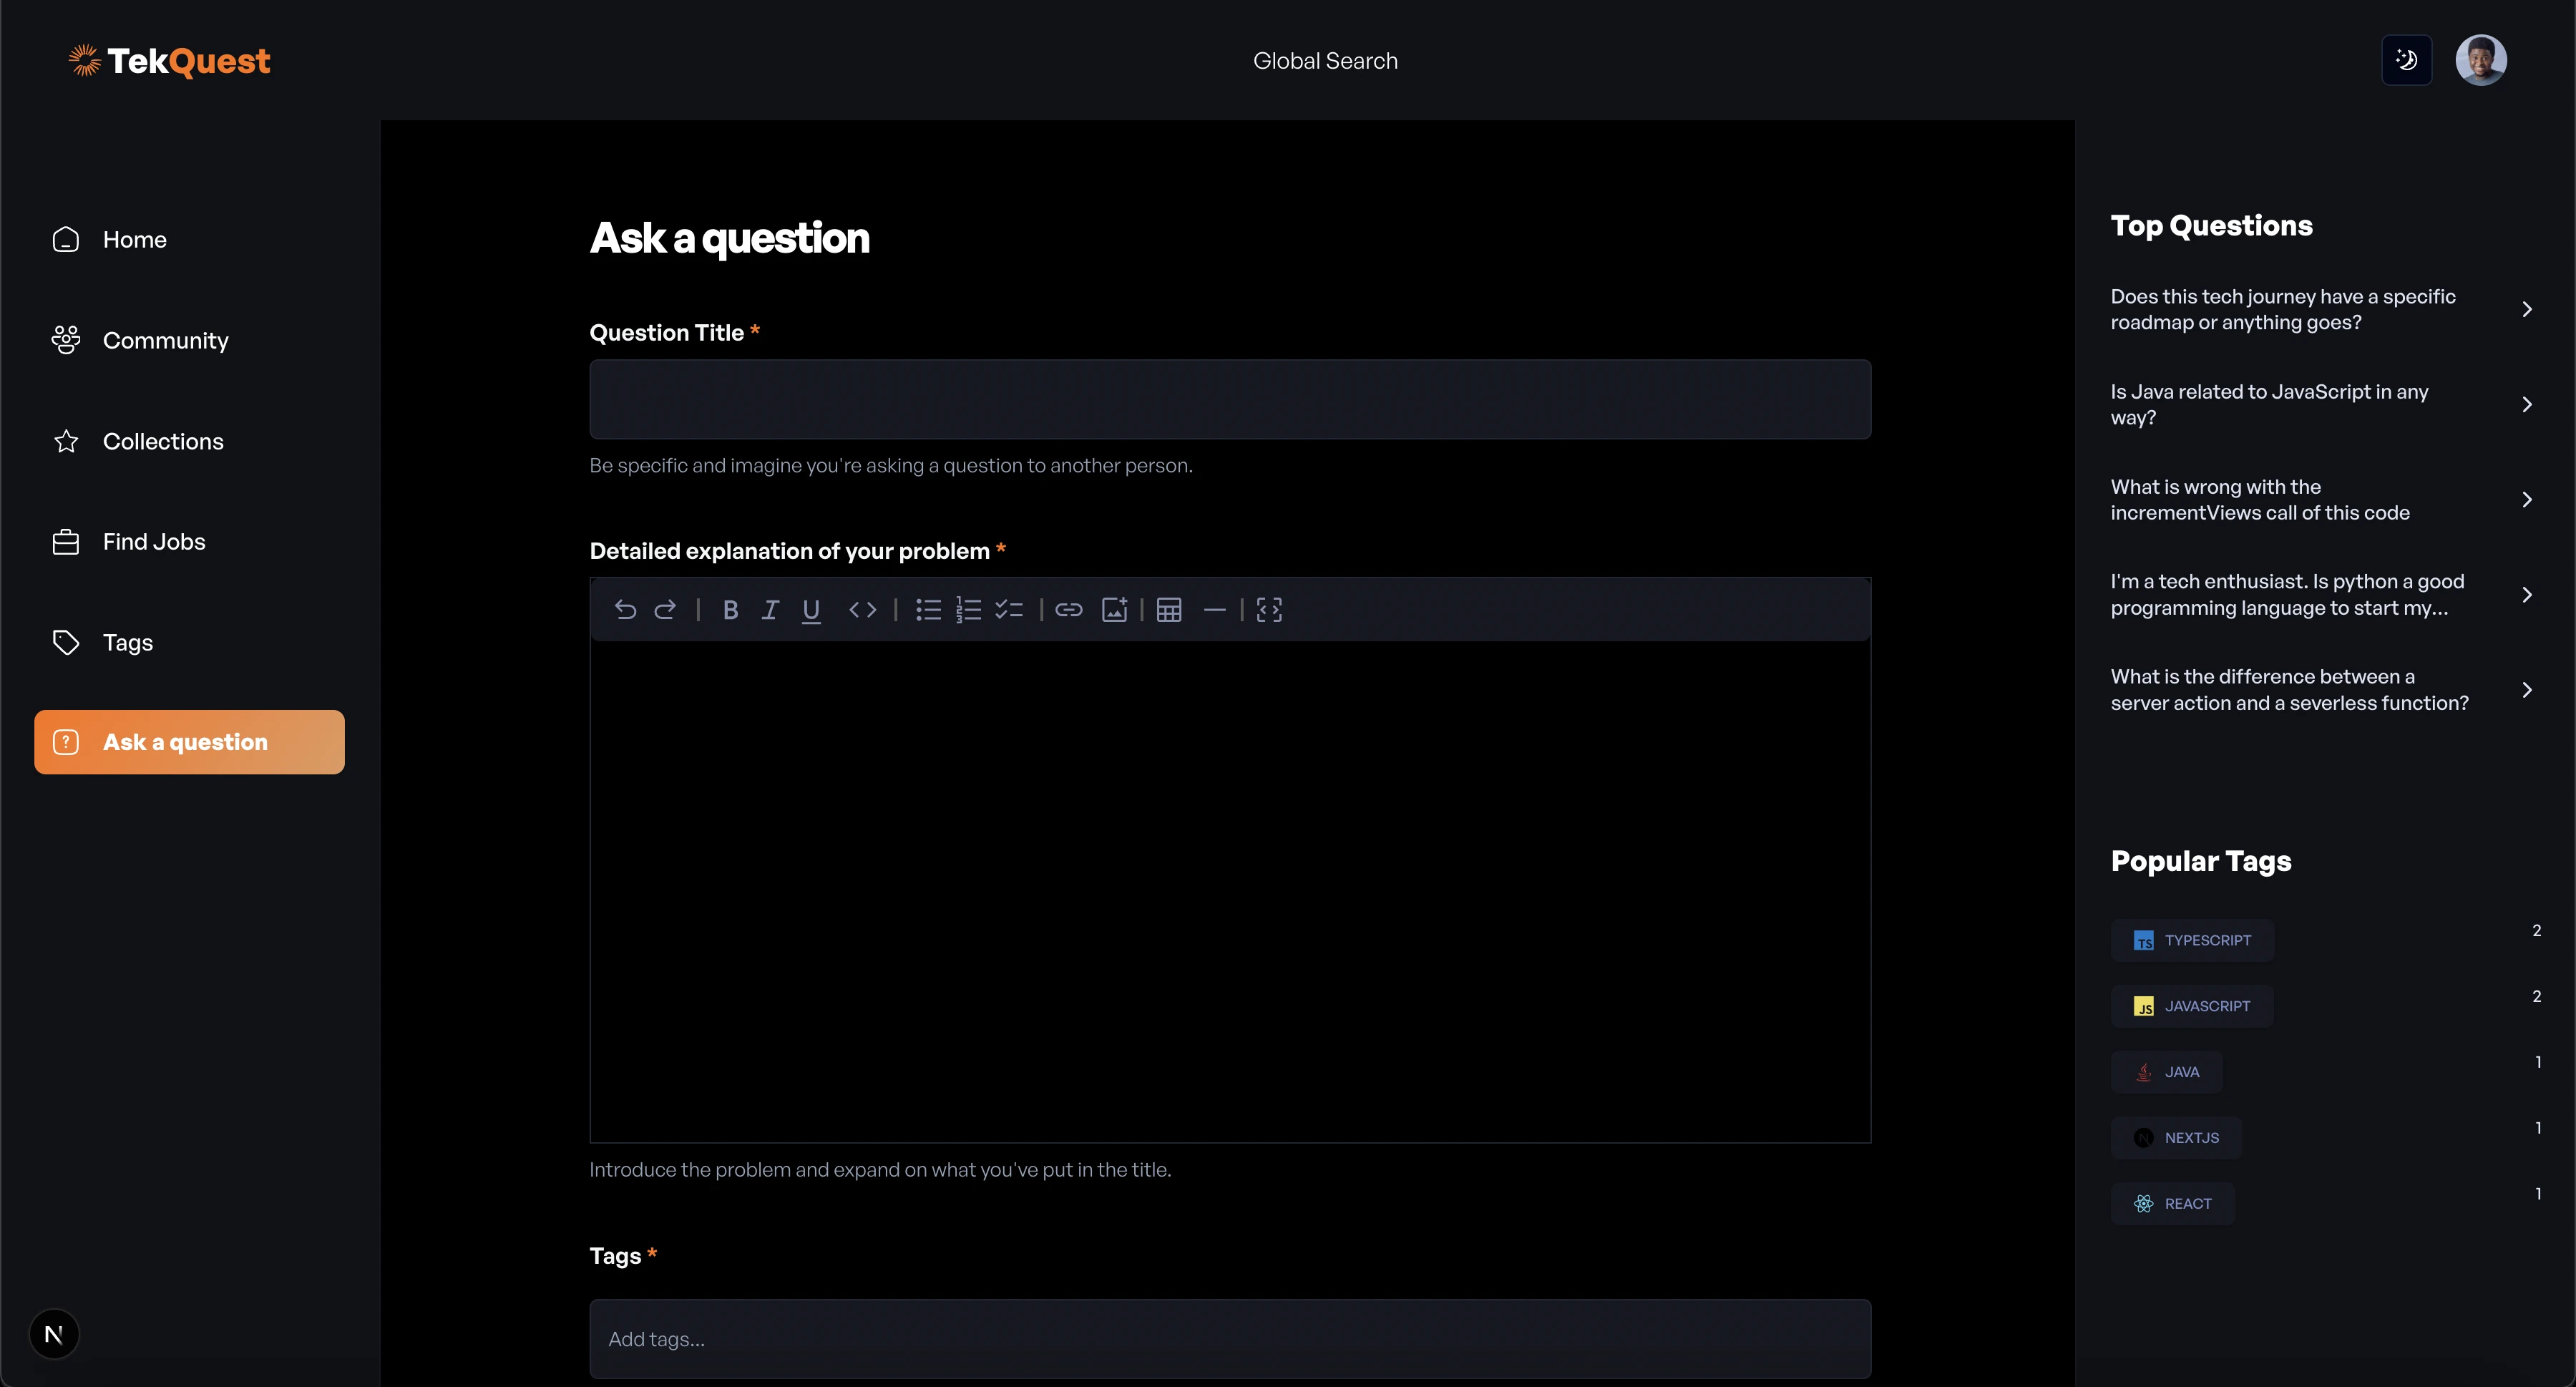Insert inline code formatting
The height and width of the screenshot is (1387, 2576).
pyautogui.click(x=862, y=610)
